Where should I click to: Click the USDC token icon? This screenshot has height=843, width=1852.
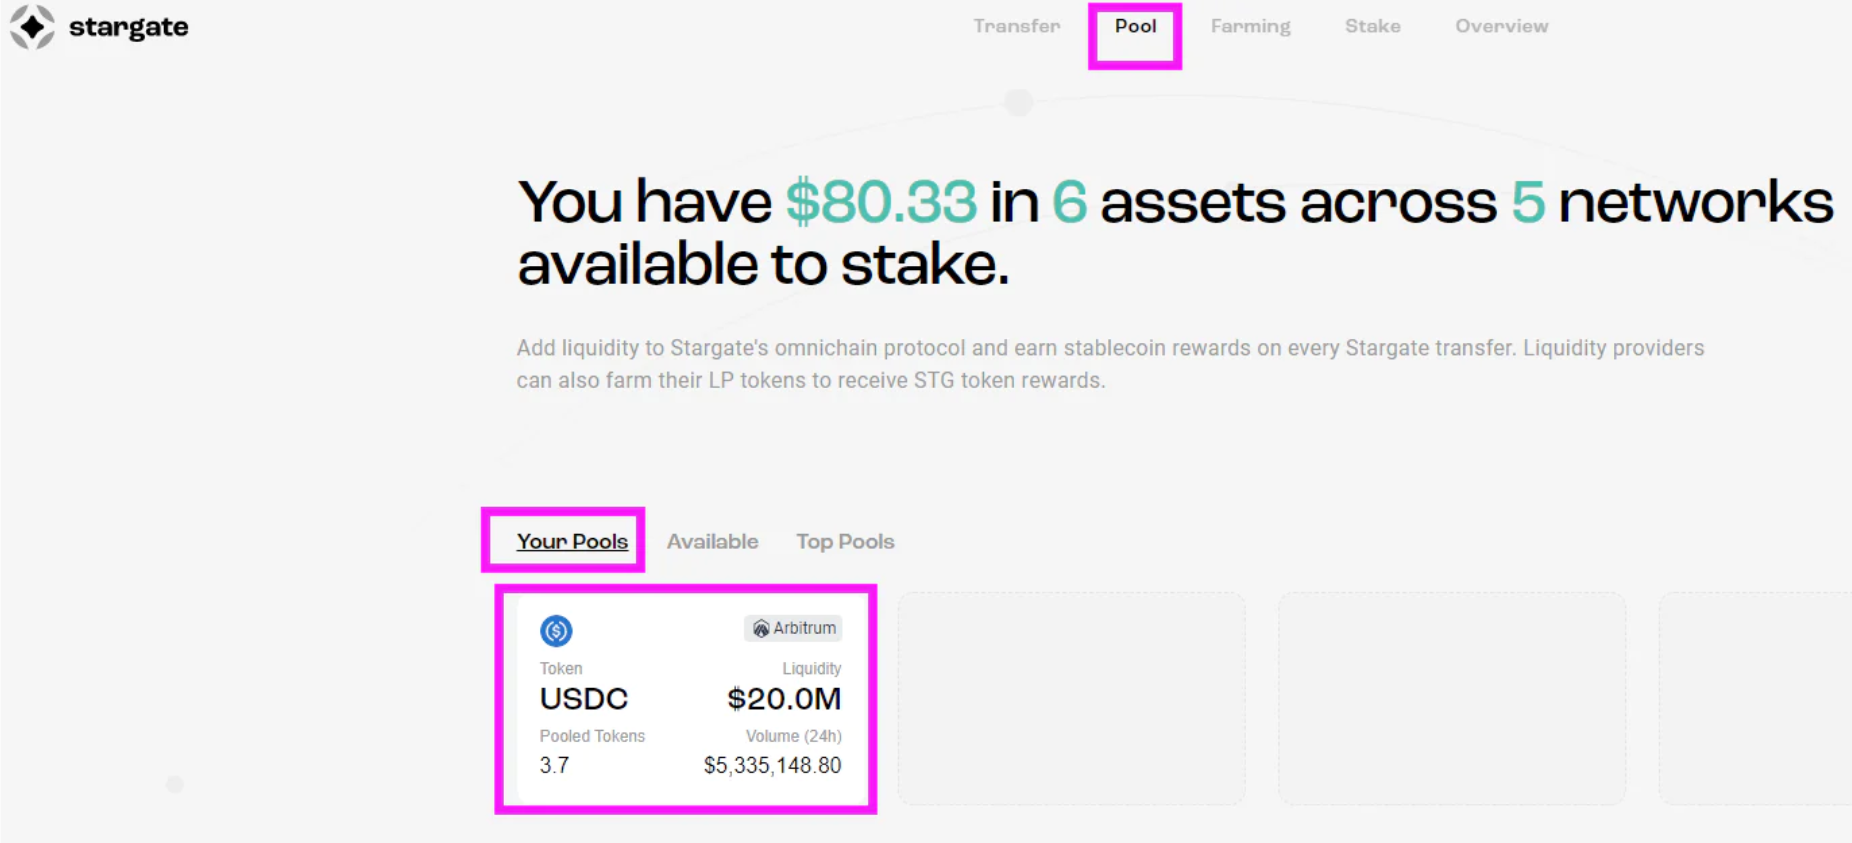[556, 631]
